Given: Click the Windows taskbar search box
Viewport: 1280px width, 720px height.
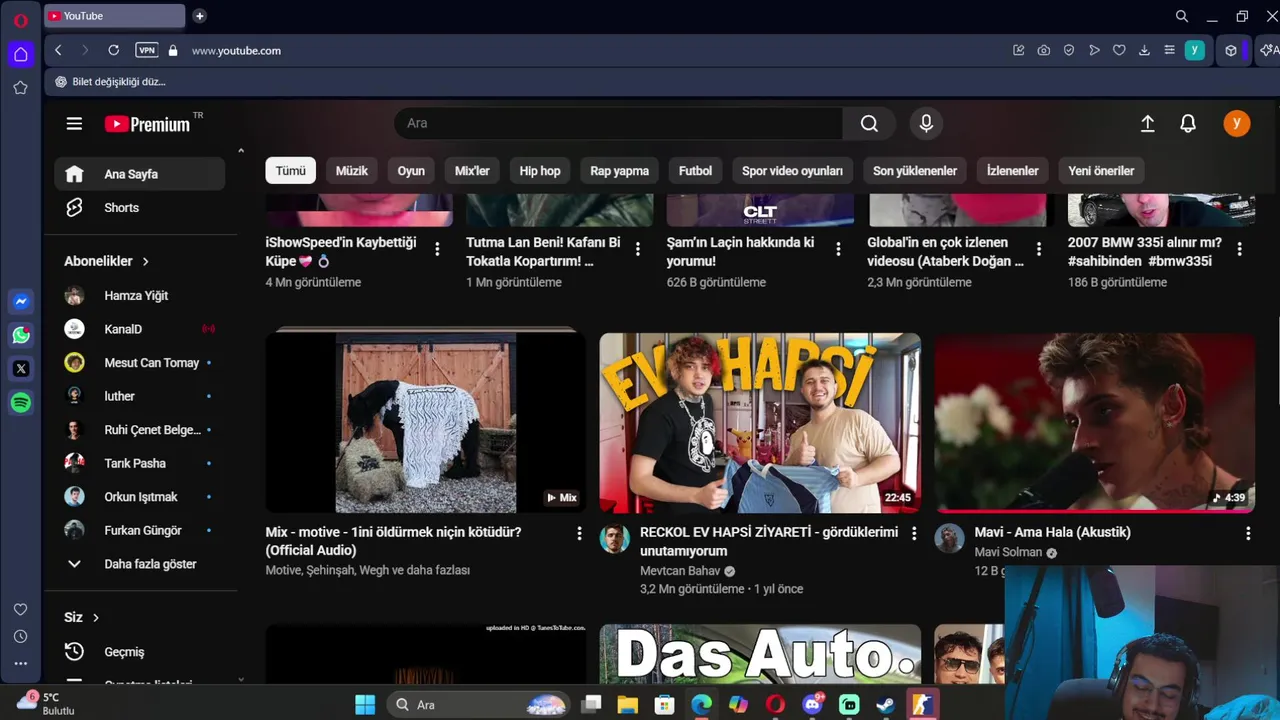Looking at the screenshot, I should [480, 705].
